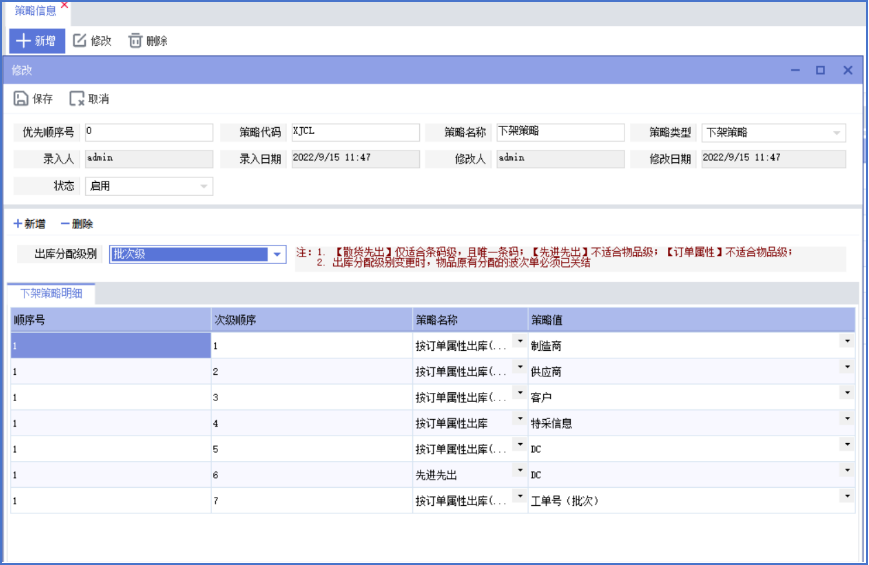Open the 策略值 dropdown for 工单号（批次） row

[x=847, y=496]
